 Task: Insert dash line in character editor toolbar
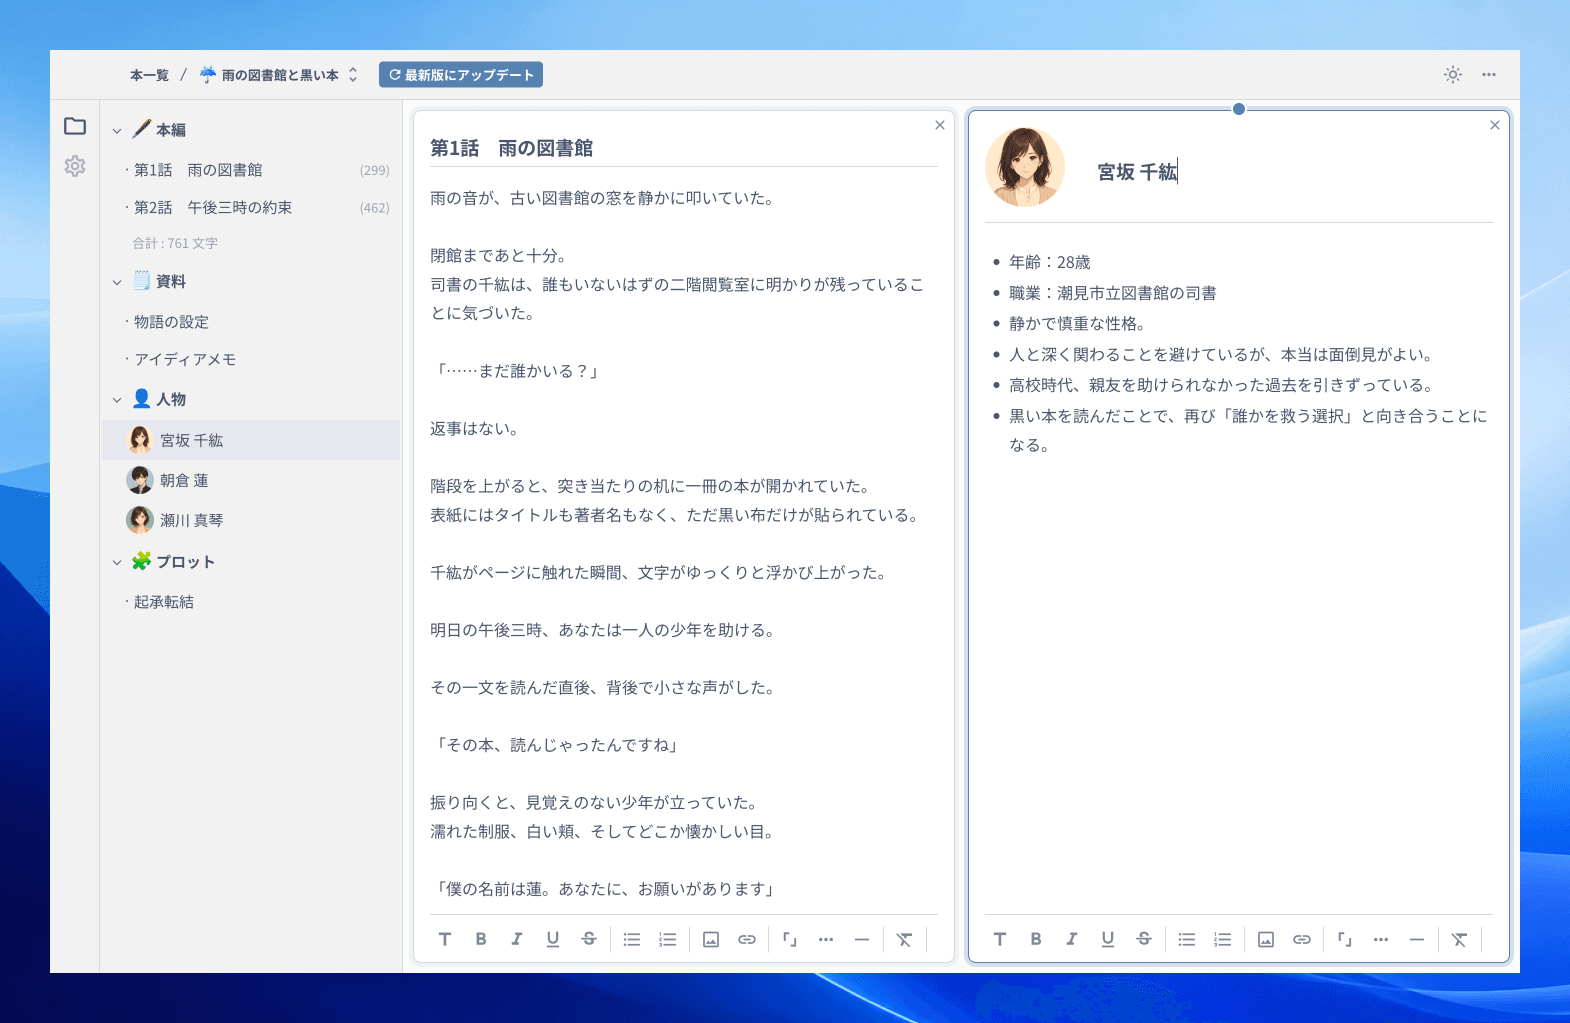point(1417,939)
